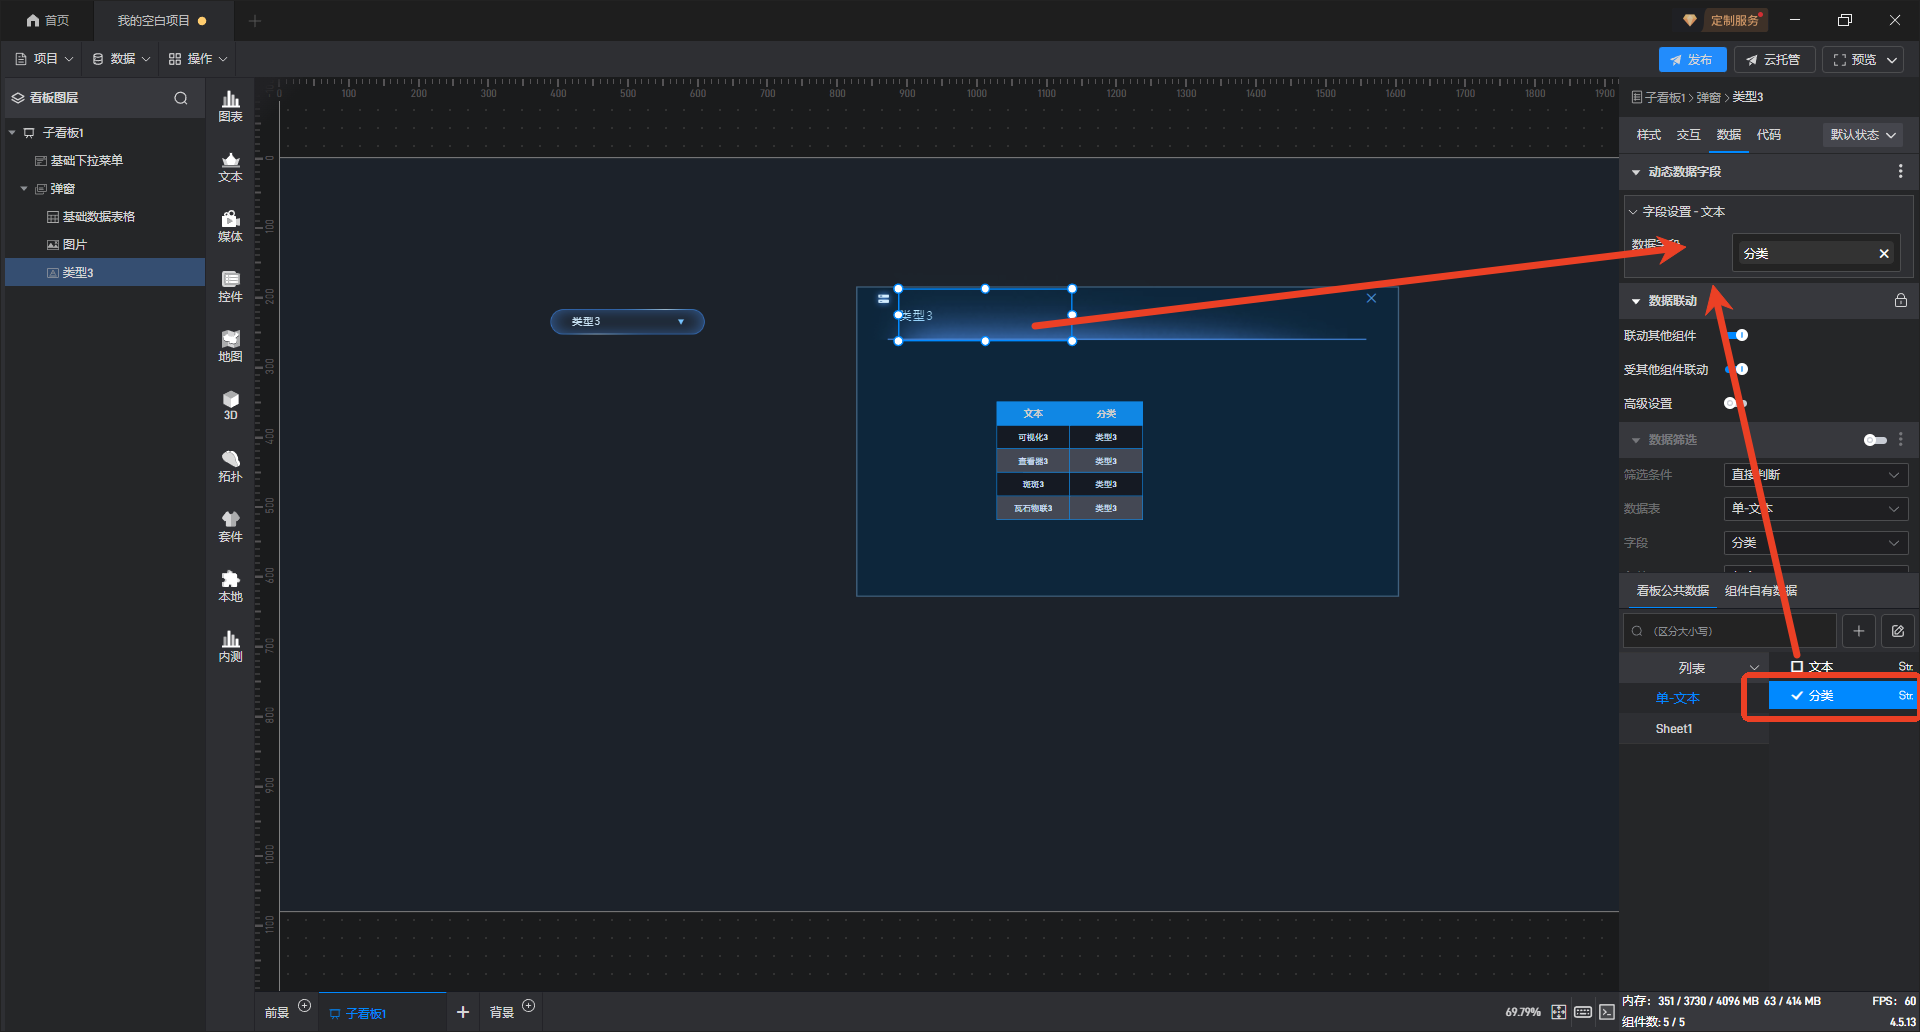Viewport: 1920px width, 1032px height.
Task: Open the 默认状态 dropdown
Action: [1863, 135]
